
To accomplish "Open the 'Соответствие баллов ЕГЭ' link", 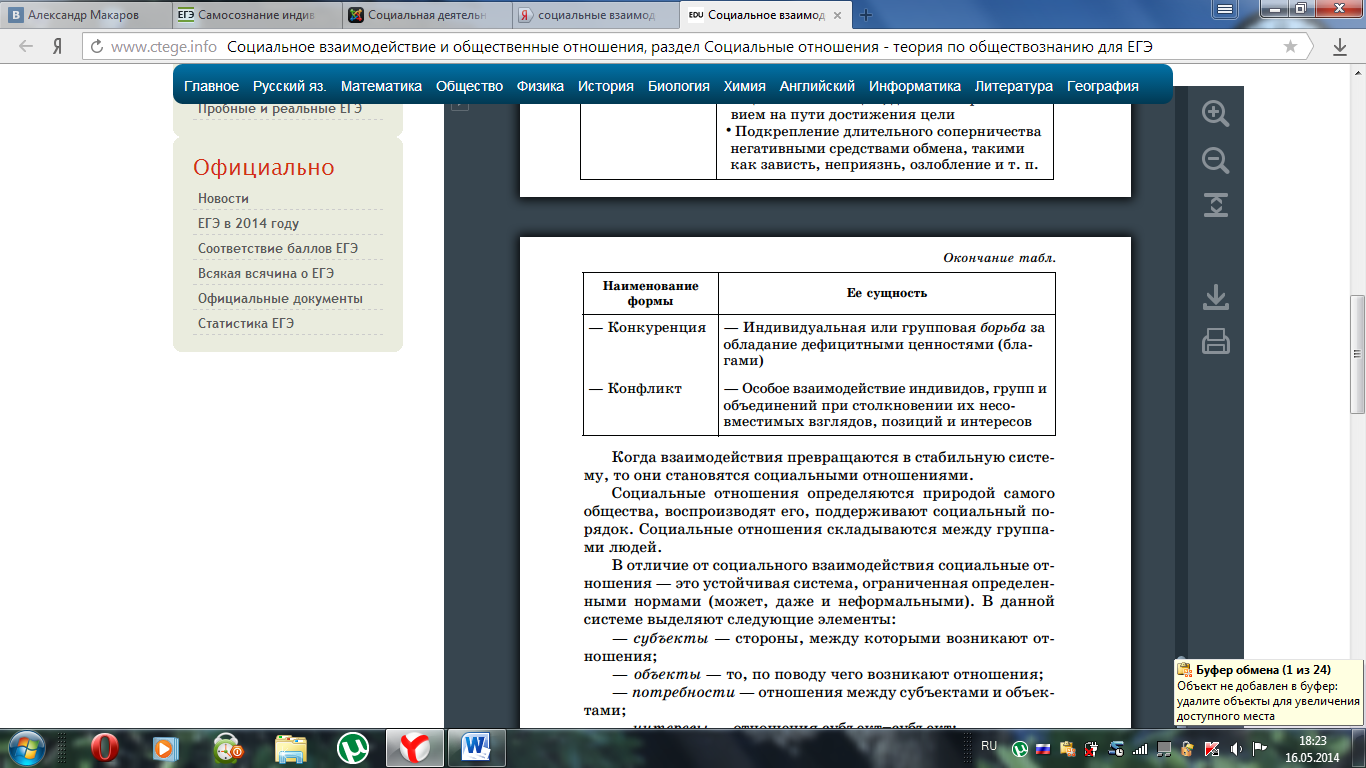I will [x=277, y=248].
